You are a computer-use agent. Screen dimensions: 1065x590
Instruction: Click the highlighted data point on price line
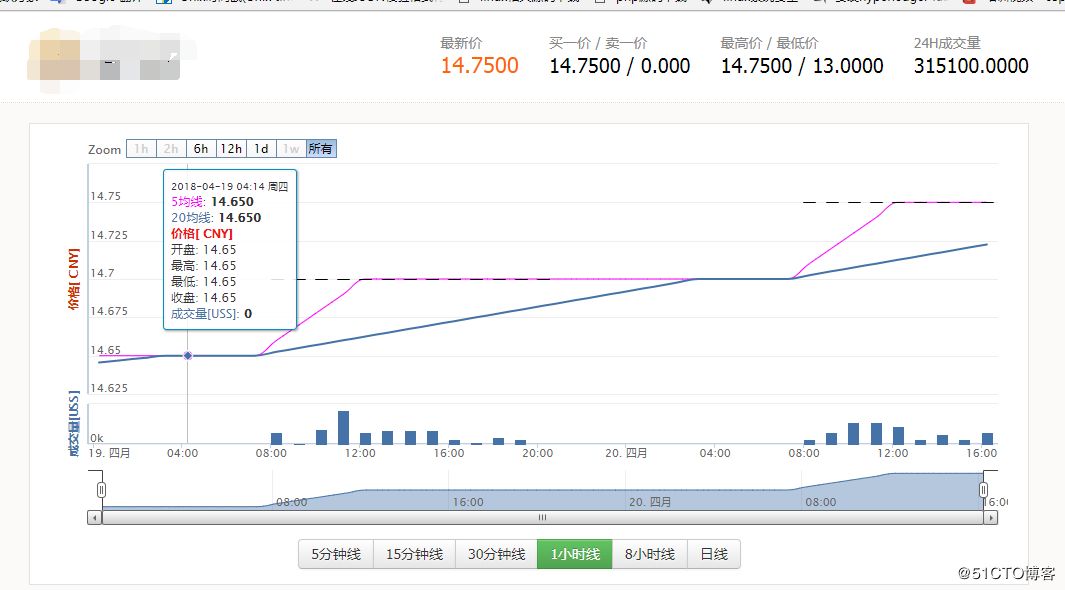click(x=188, y=356)
